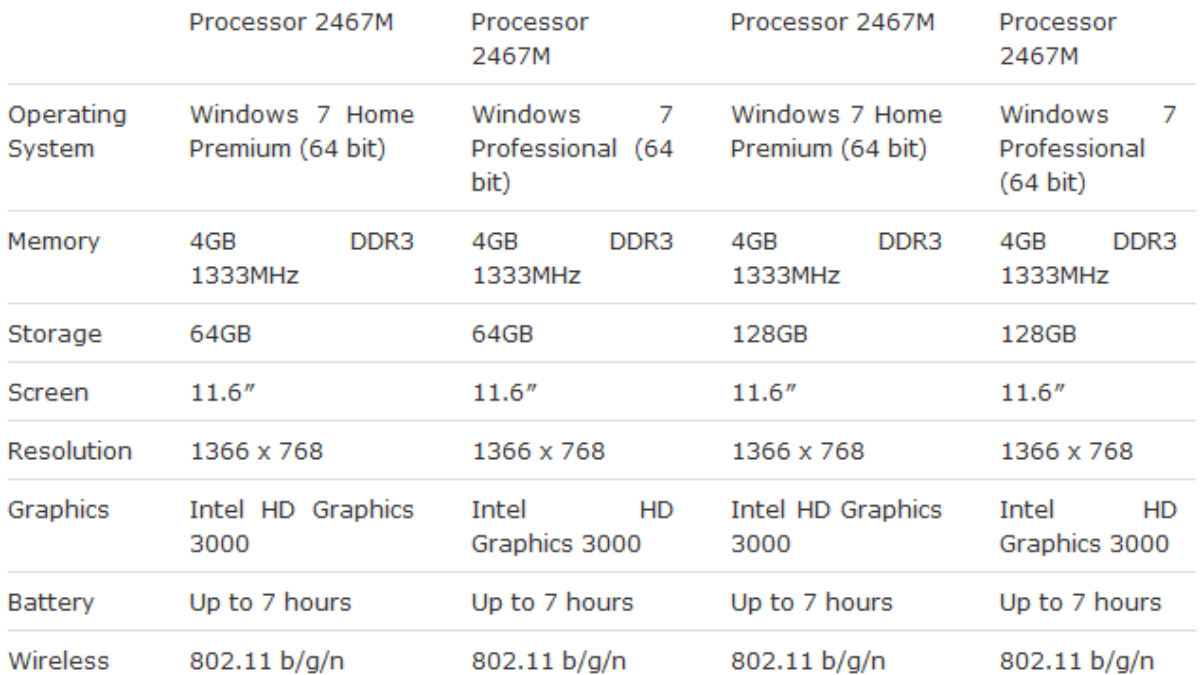Click the first column's "Up to 7 hours" value

[270, 602]
